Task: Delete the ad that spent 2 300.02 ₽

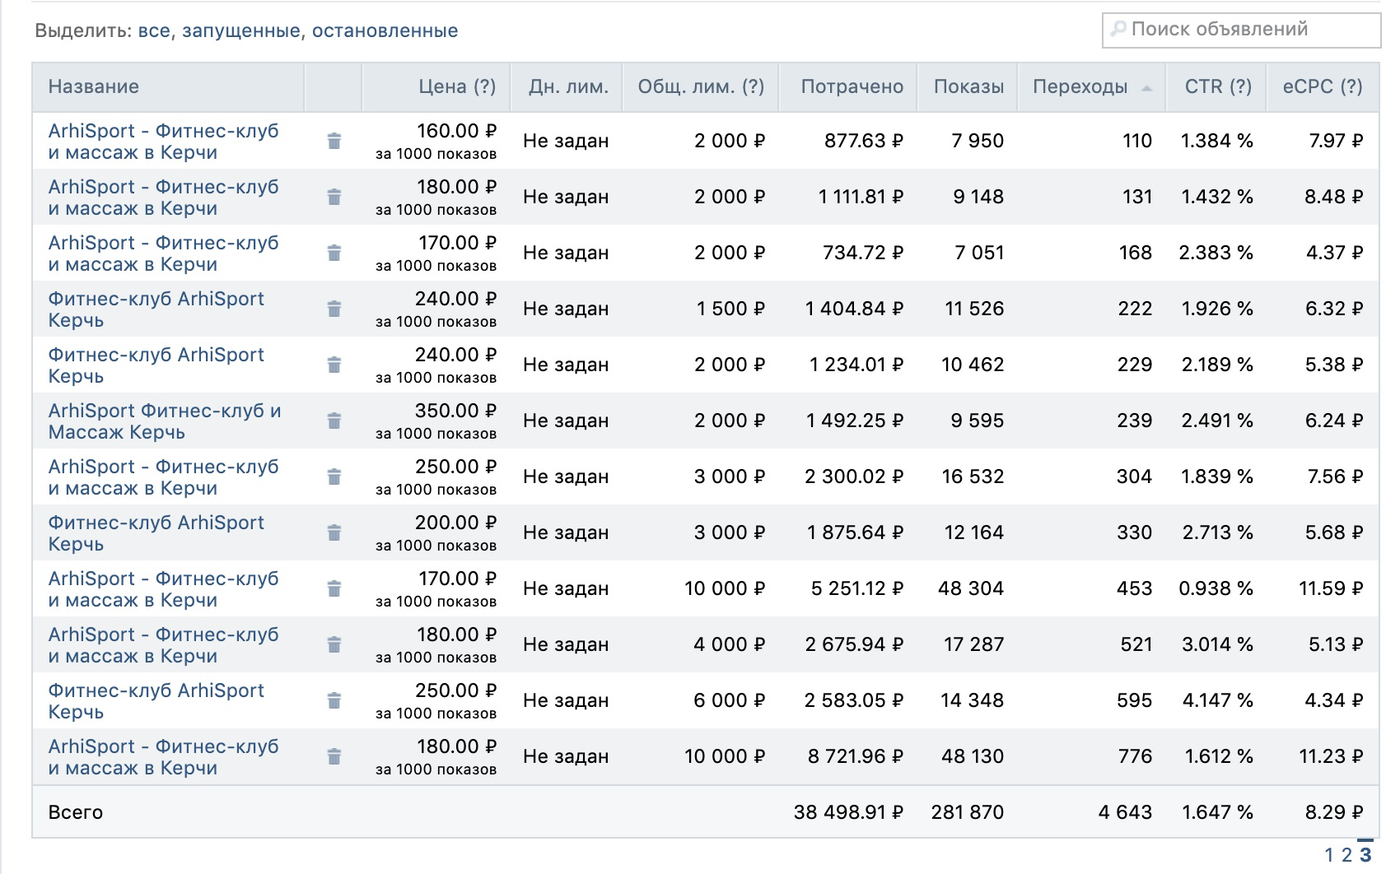Action: [x=334, y=477]
